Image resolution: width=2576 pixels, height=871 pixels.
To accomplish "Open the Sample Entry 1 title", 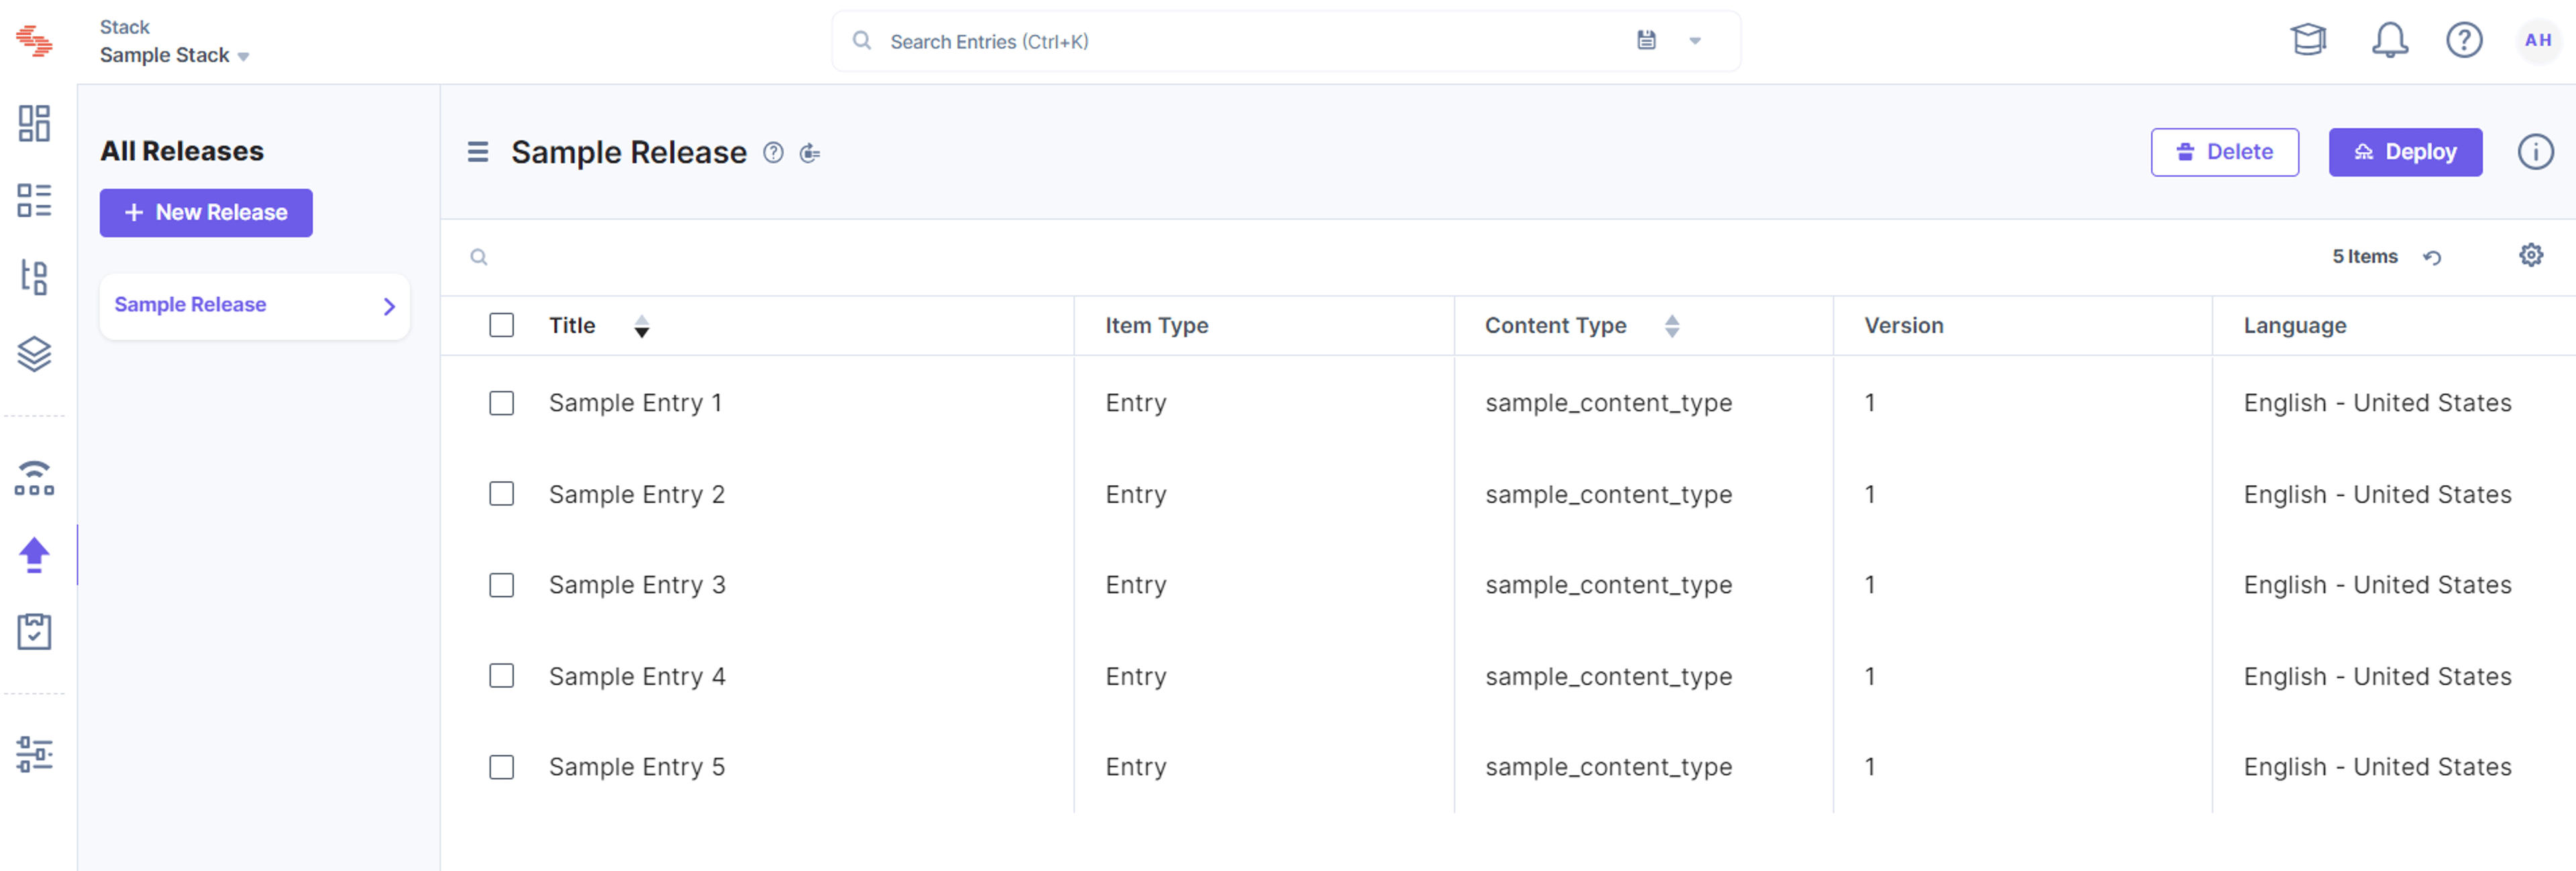I will tap(635, 403).
